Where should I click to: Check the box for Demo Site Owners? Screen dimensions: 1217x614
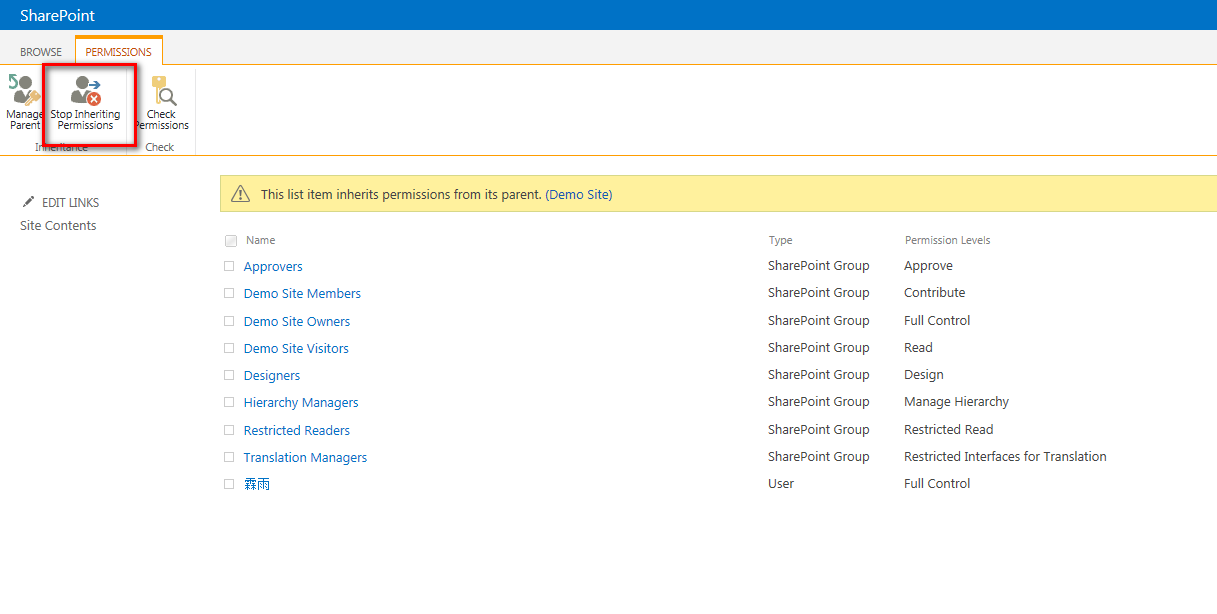tap(229, 321)
